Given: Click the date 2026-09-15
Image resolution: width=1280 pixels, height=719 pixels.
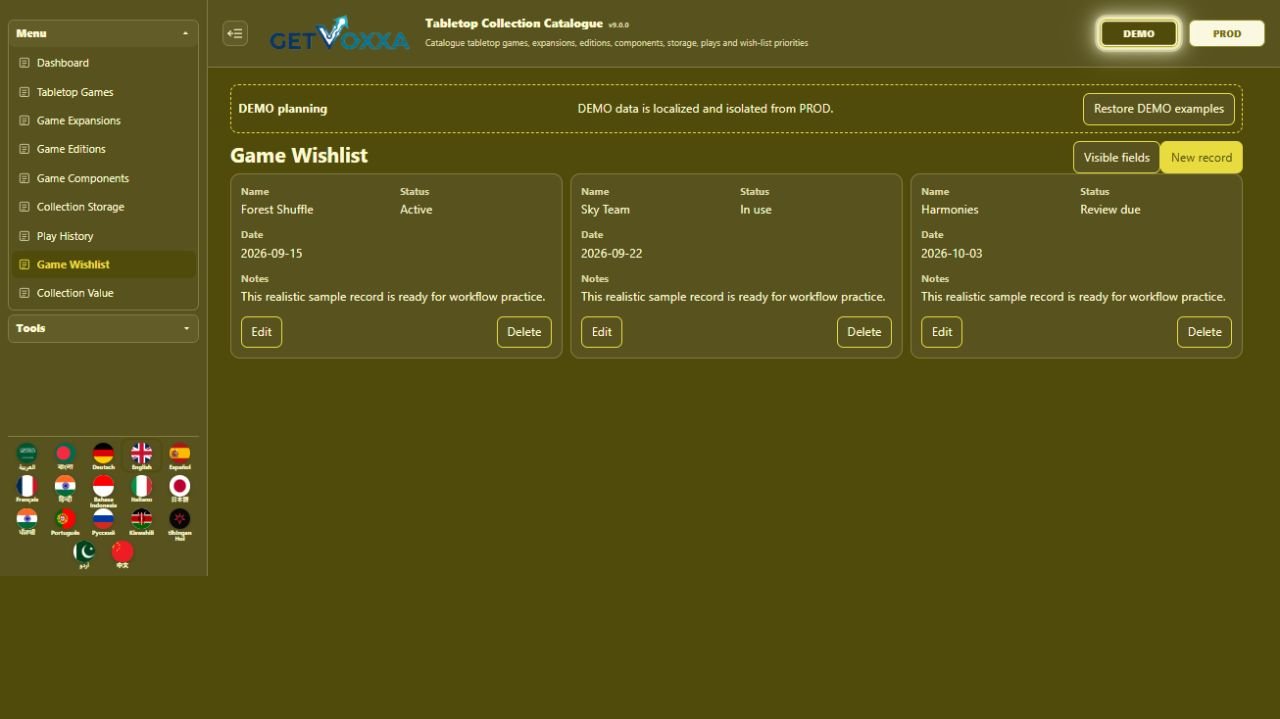Looking at the screenshot, I should pos(271,254).
